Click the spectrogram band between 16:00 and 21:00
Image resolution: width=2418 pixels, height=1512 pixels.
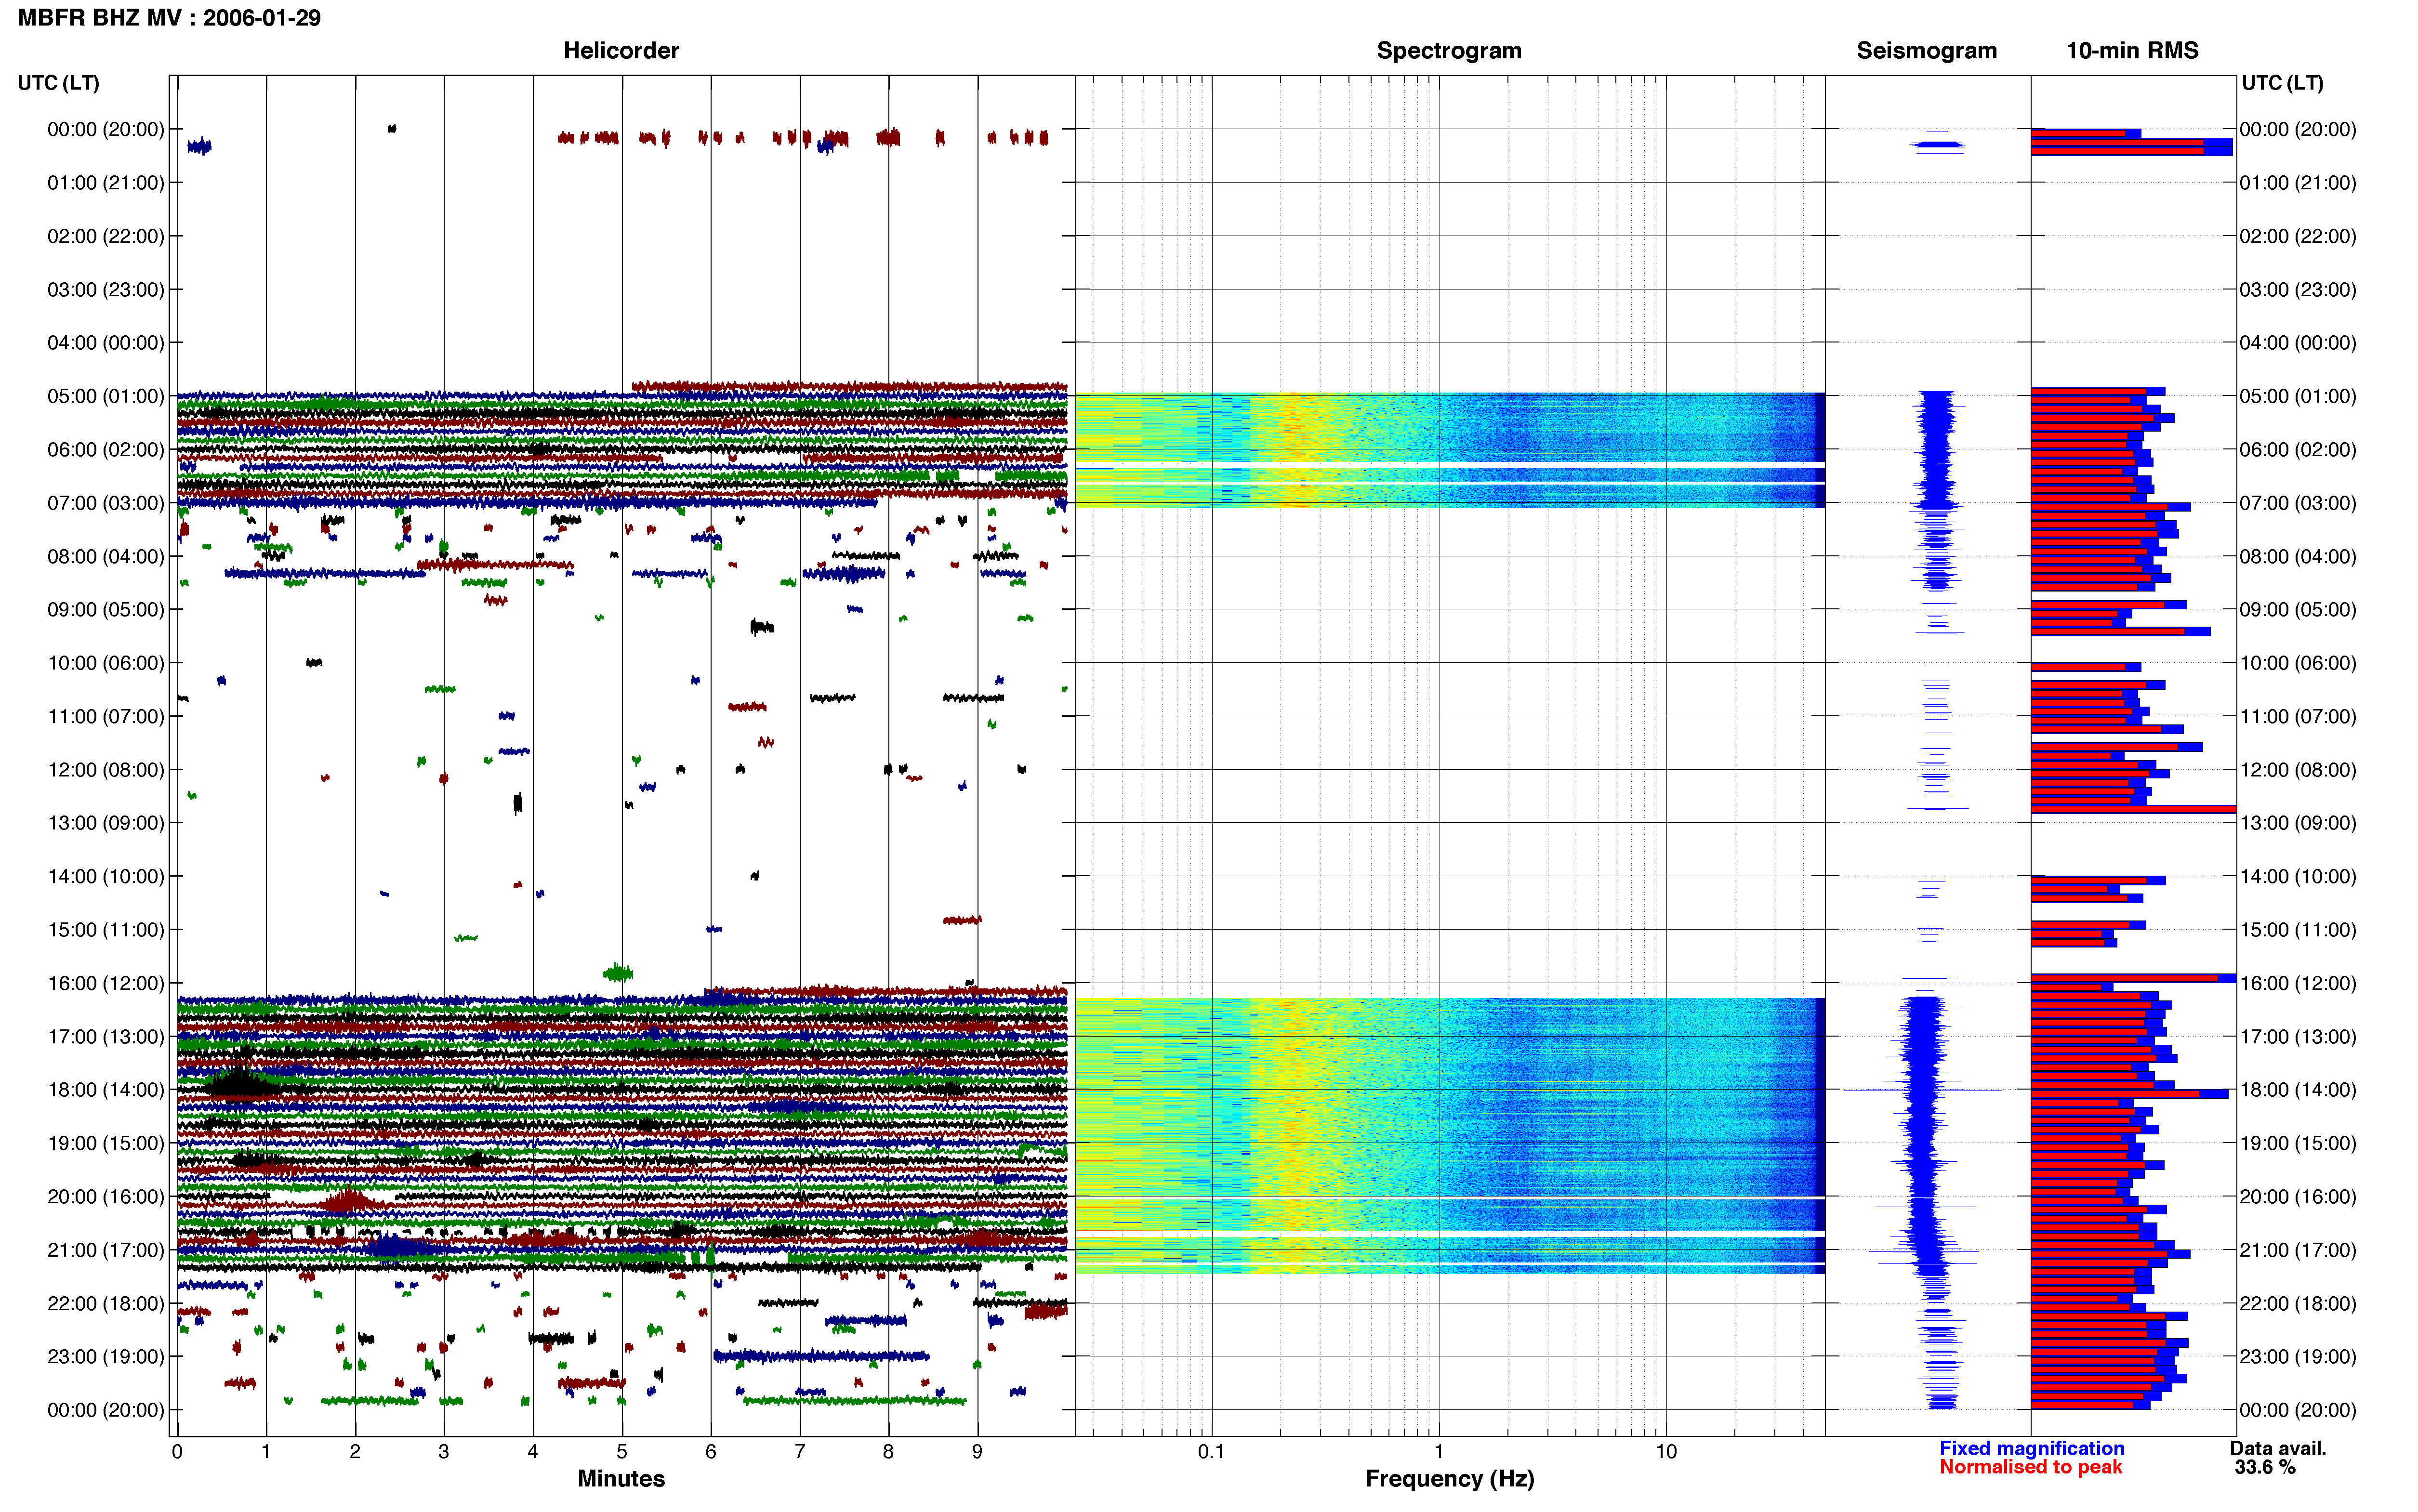click(1449, 1135)
